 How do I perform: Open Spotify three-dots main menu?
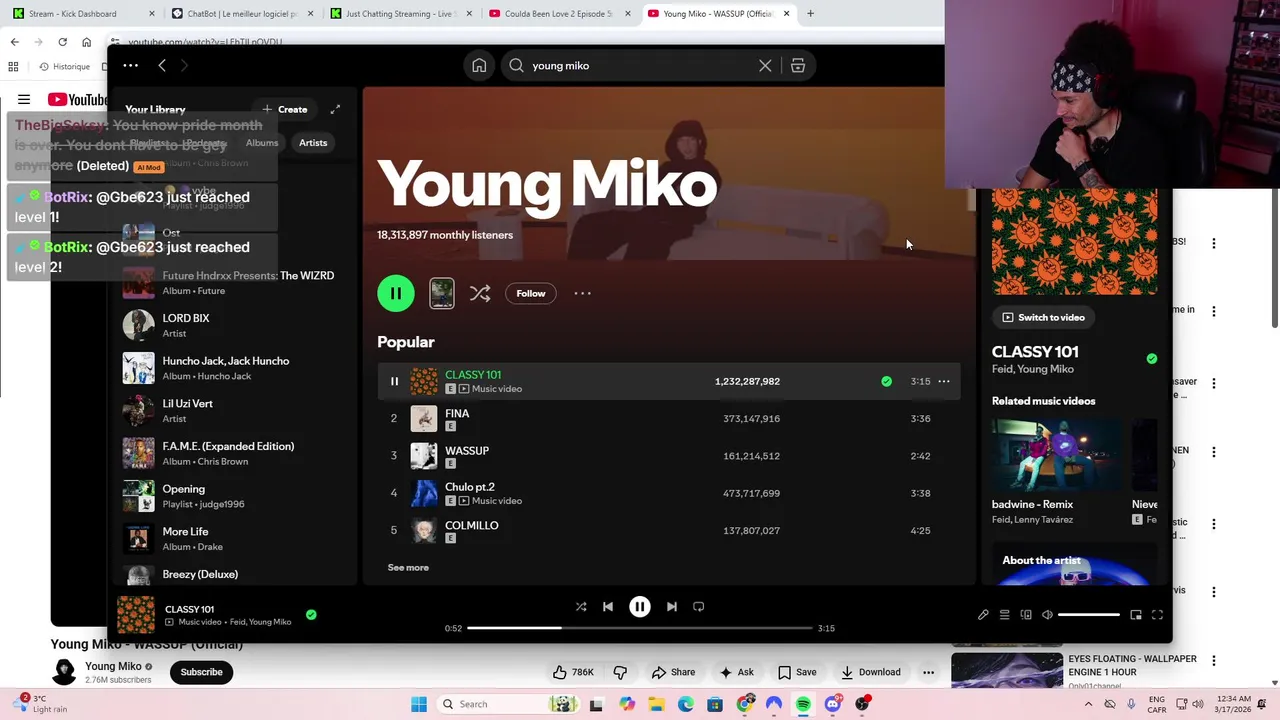click(130, 65)
